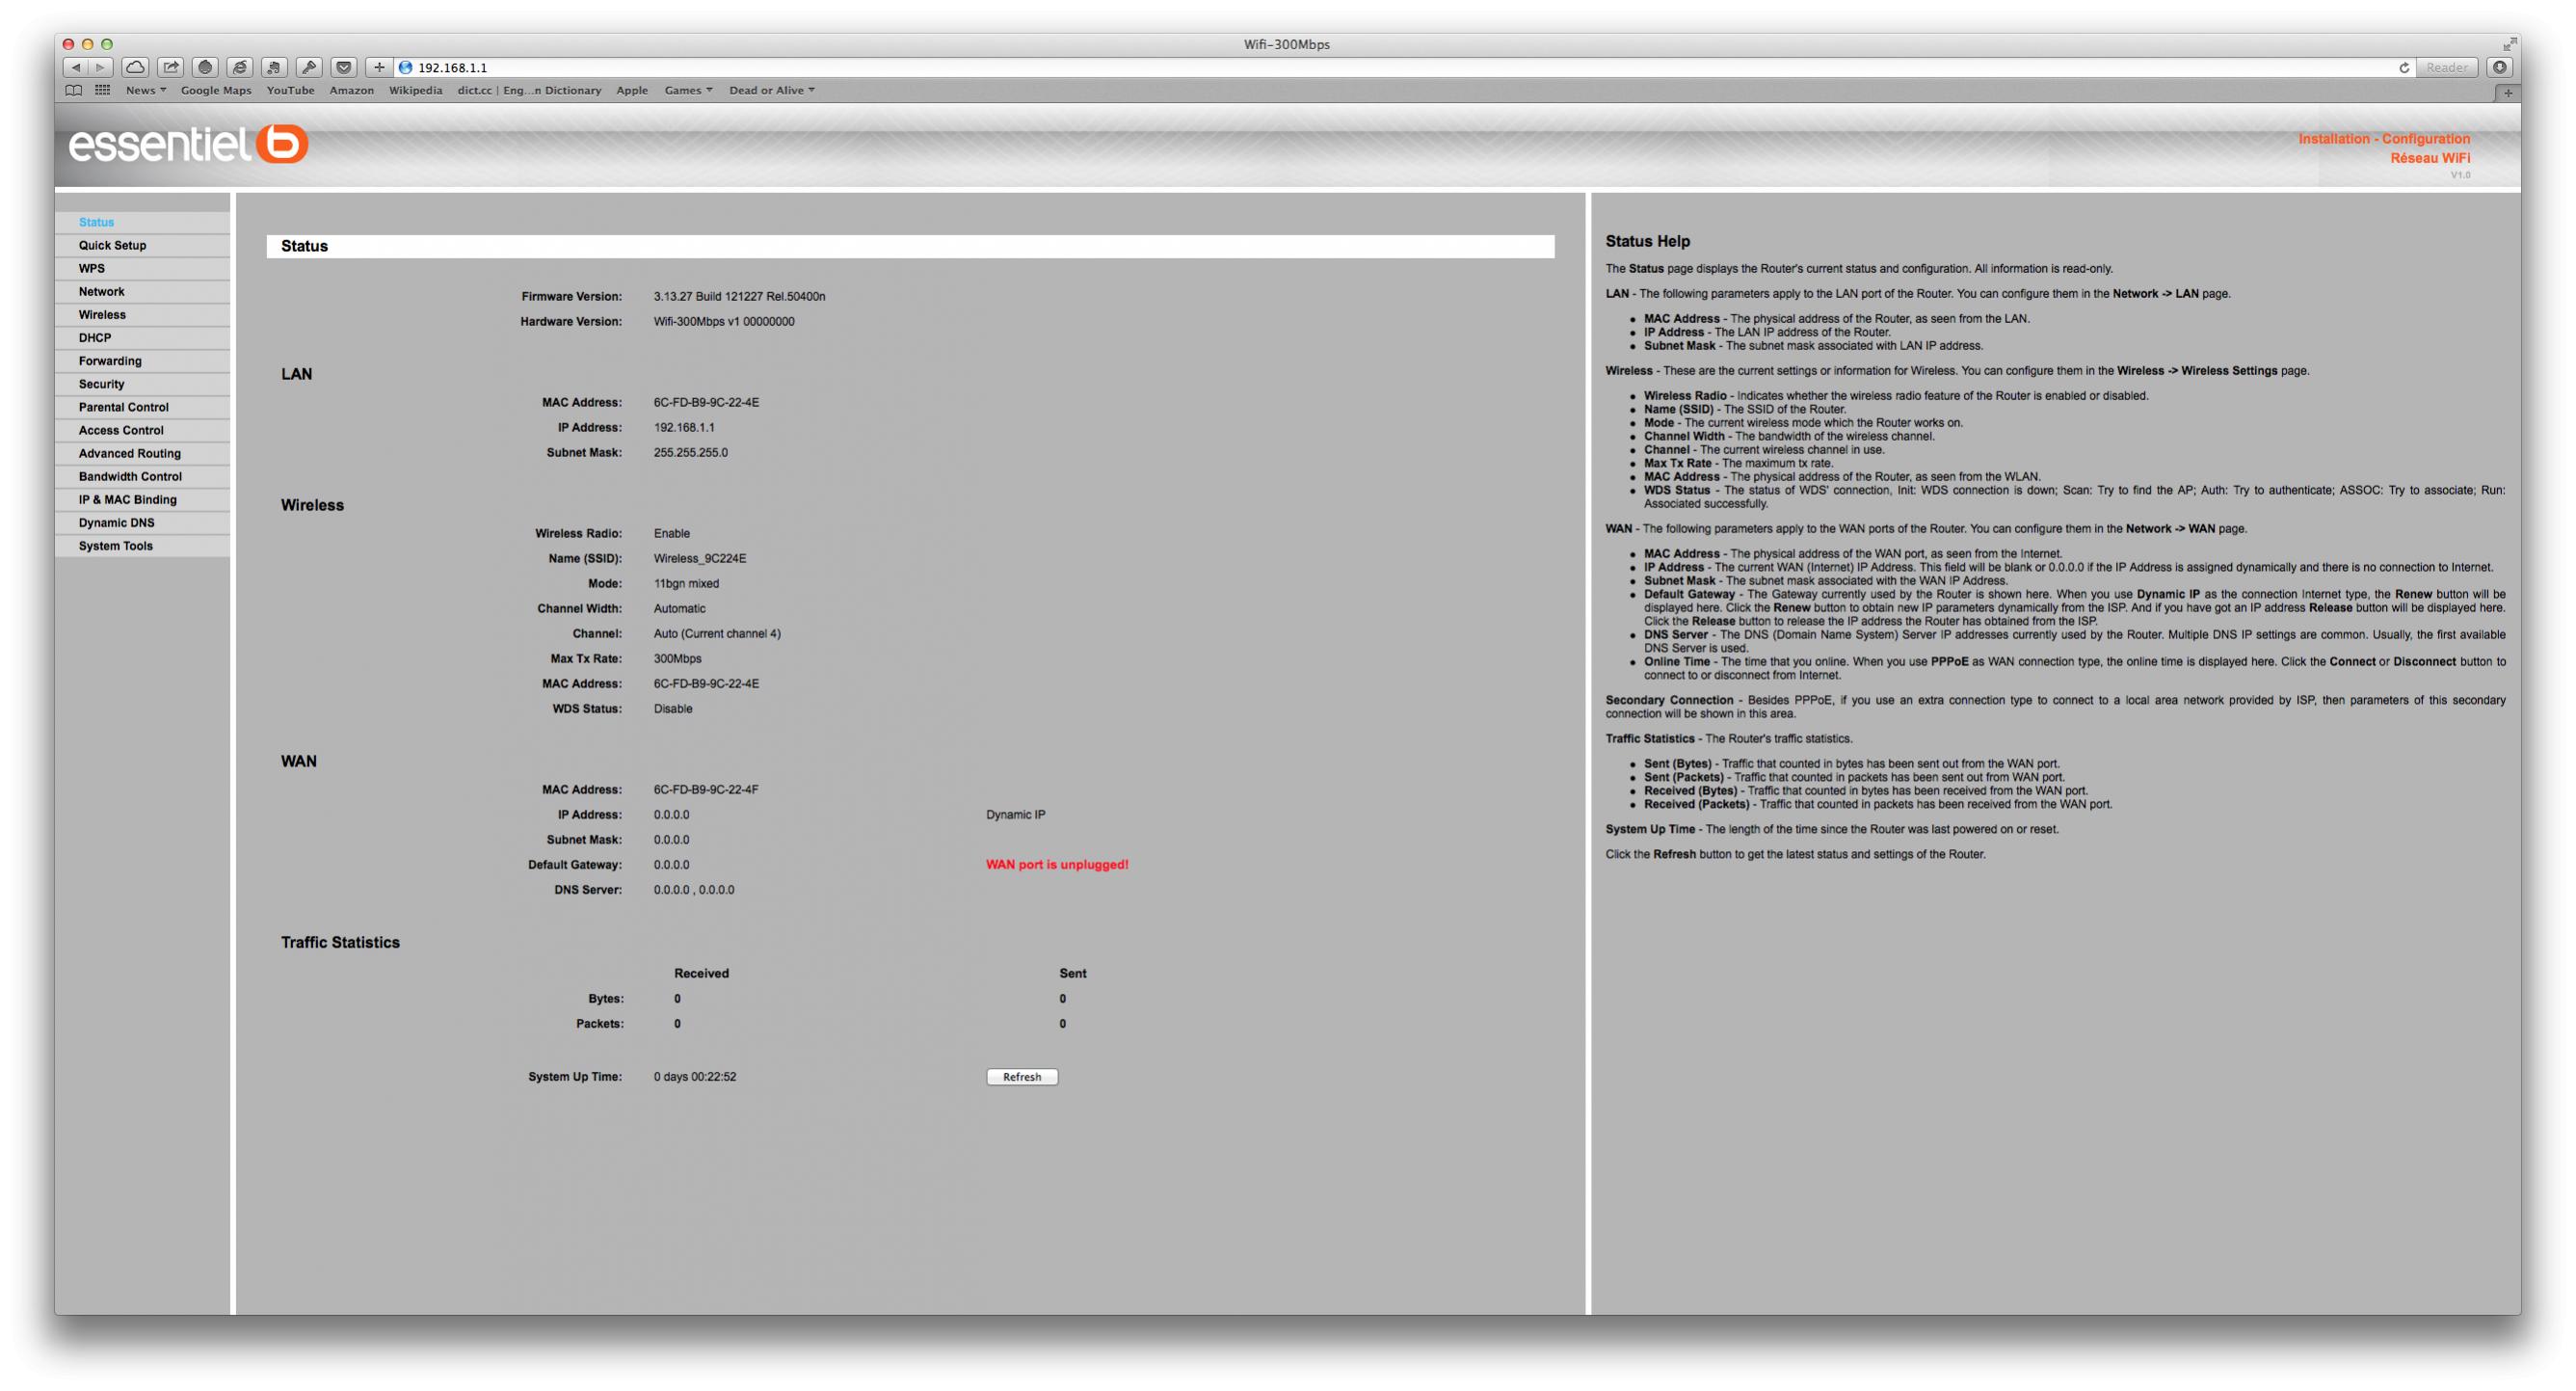The width and height of the screenshot is (2576, 1391).
Task: Click the Share arrow toolbar icon
Action: (x=171, y=67)
